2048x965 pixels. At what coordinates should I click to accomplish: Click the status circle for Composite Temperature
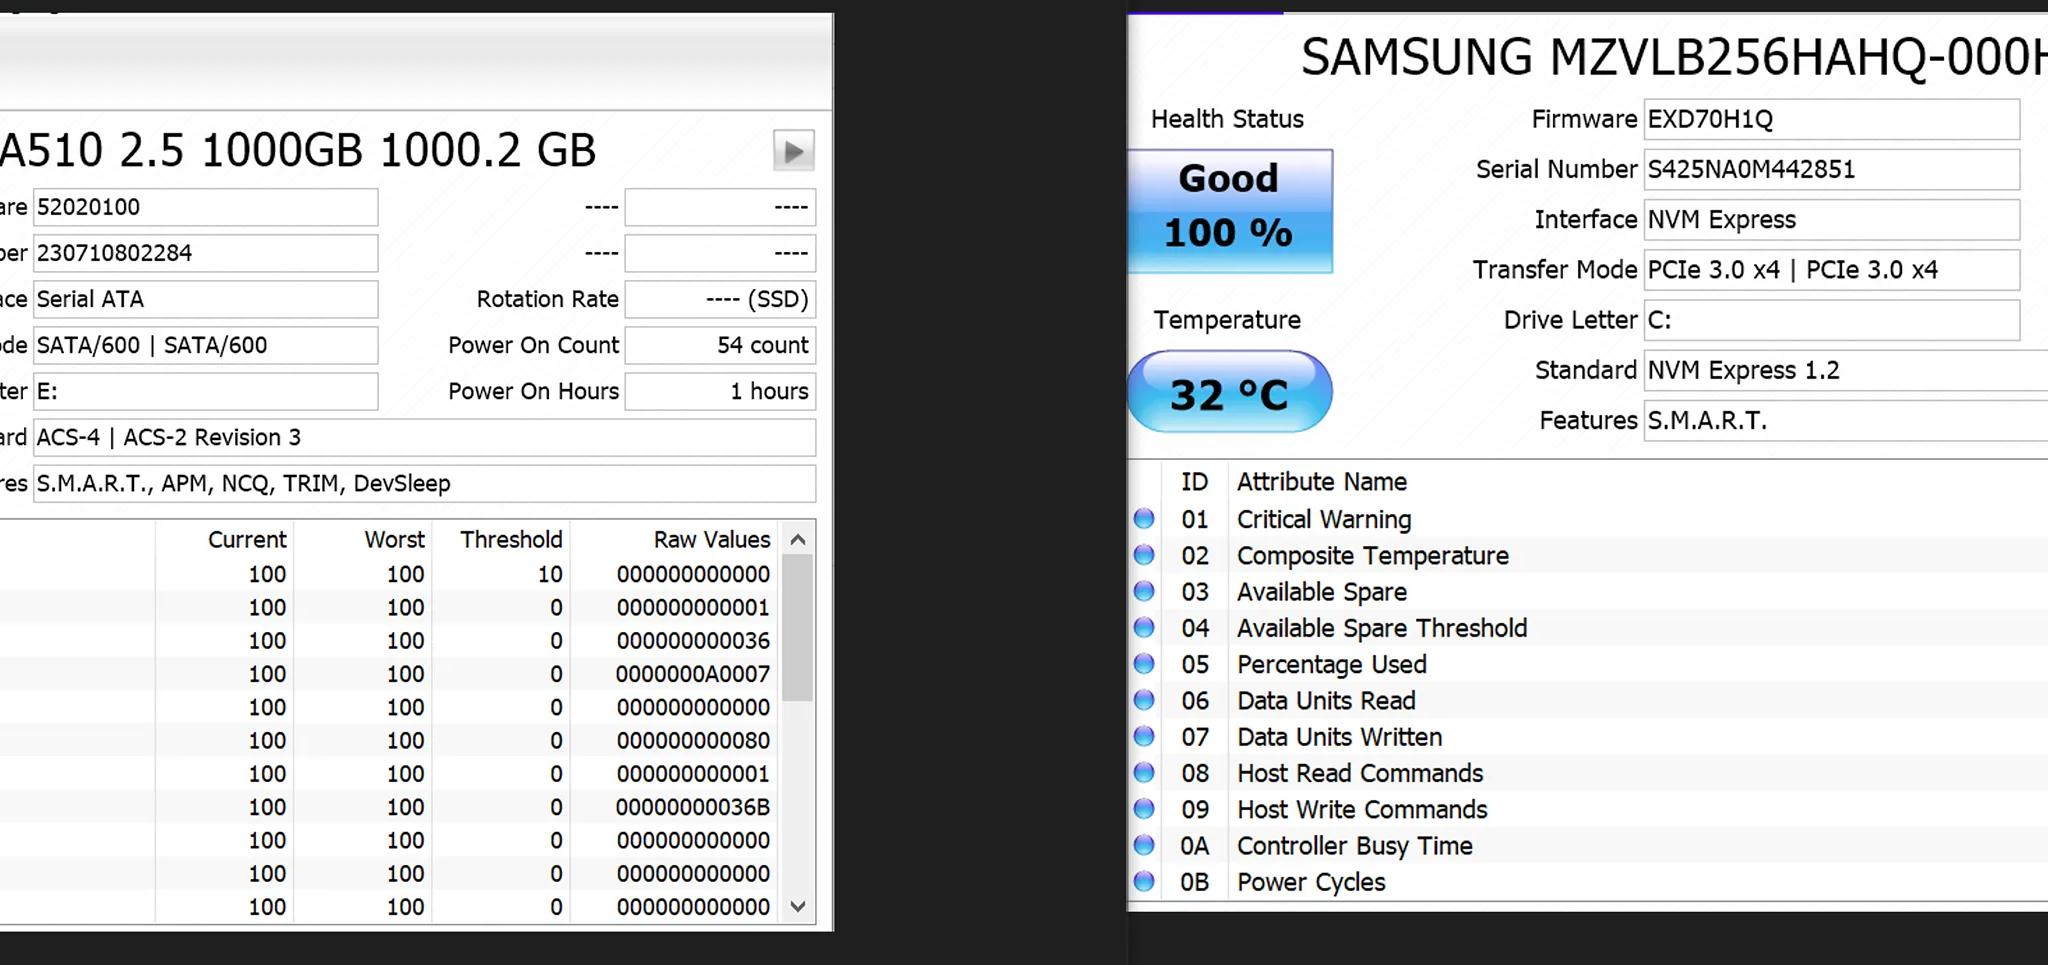pos(1144,555)
